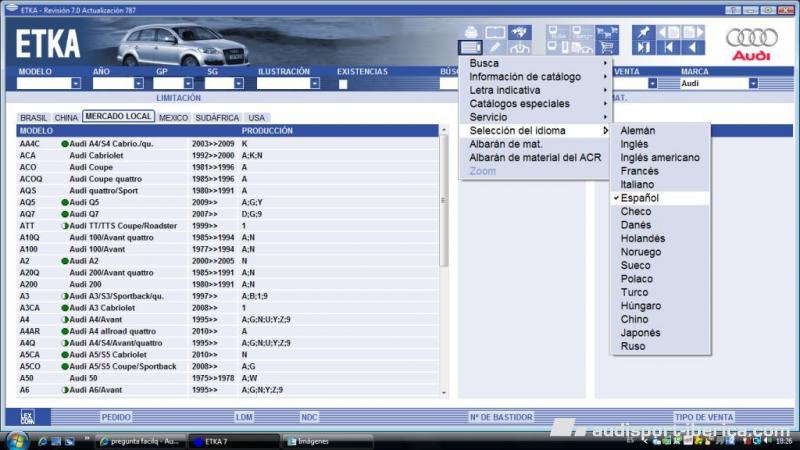This screenshot has width=800, height=450.
Task: Click the upper-right computer monitor toolbar icon
Action: (x=582, y=33)
